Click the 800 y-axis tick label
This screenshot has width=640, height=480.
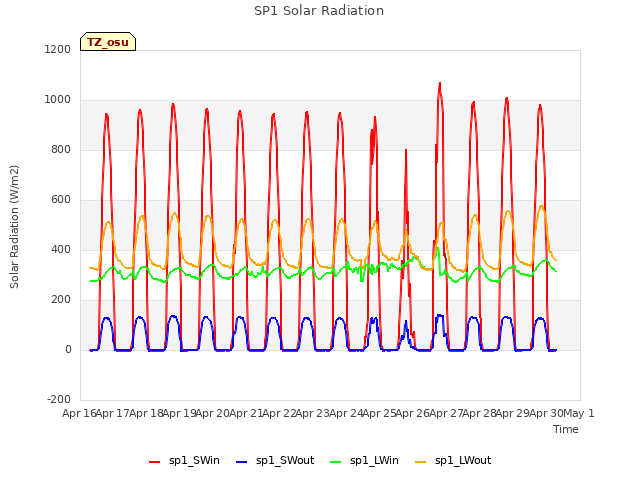pos(61,150)
